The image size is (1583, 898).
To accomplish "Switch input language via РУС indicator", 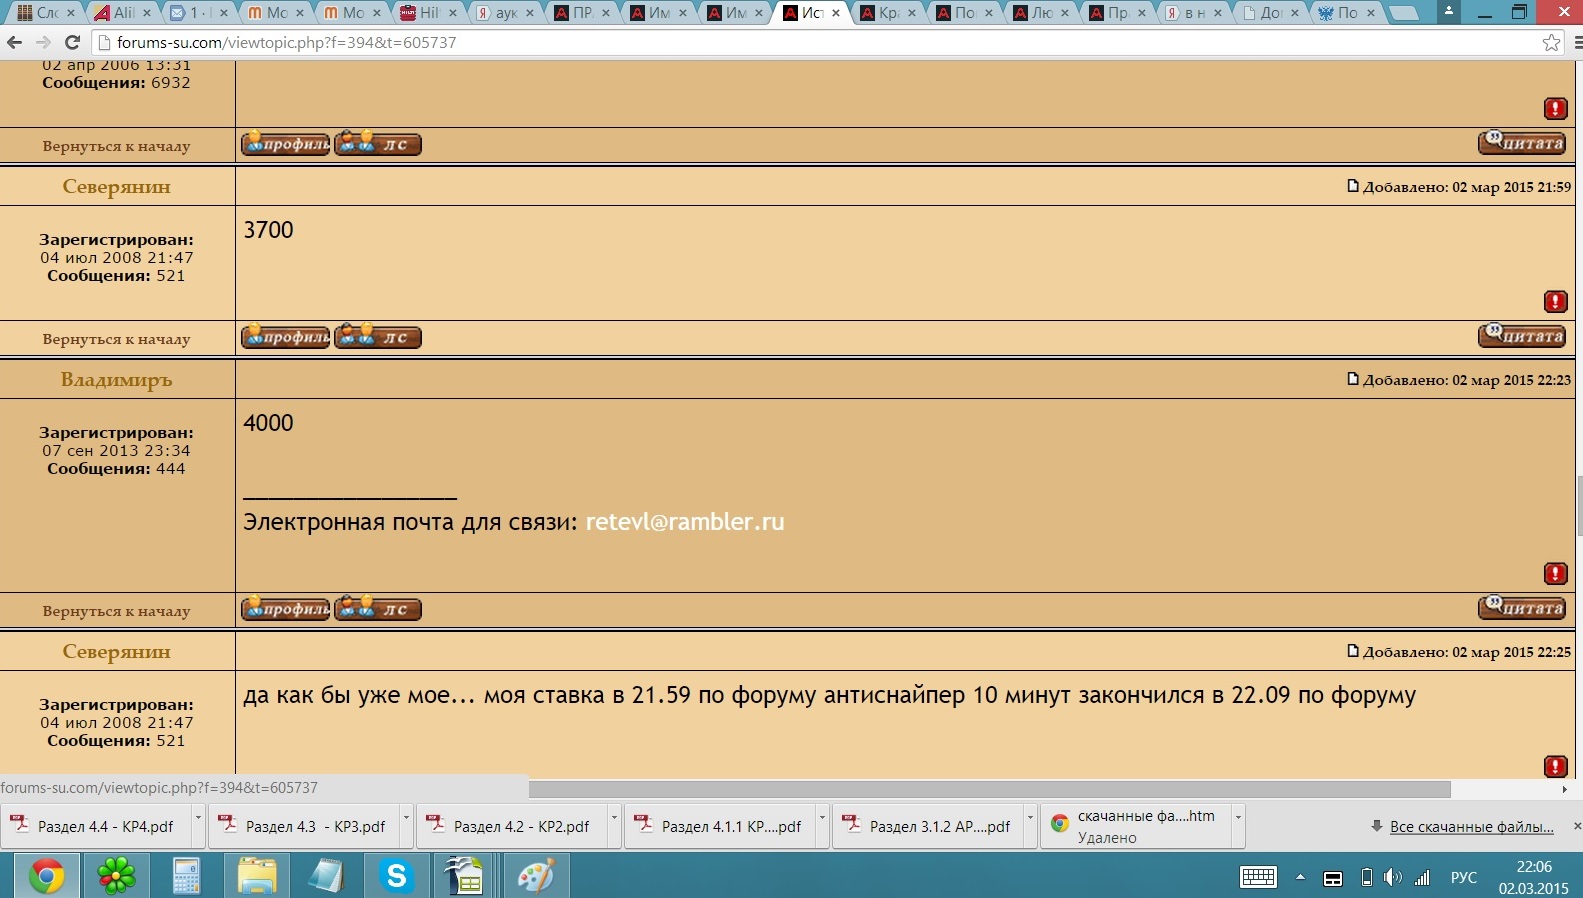I will pos(1463,877).
